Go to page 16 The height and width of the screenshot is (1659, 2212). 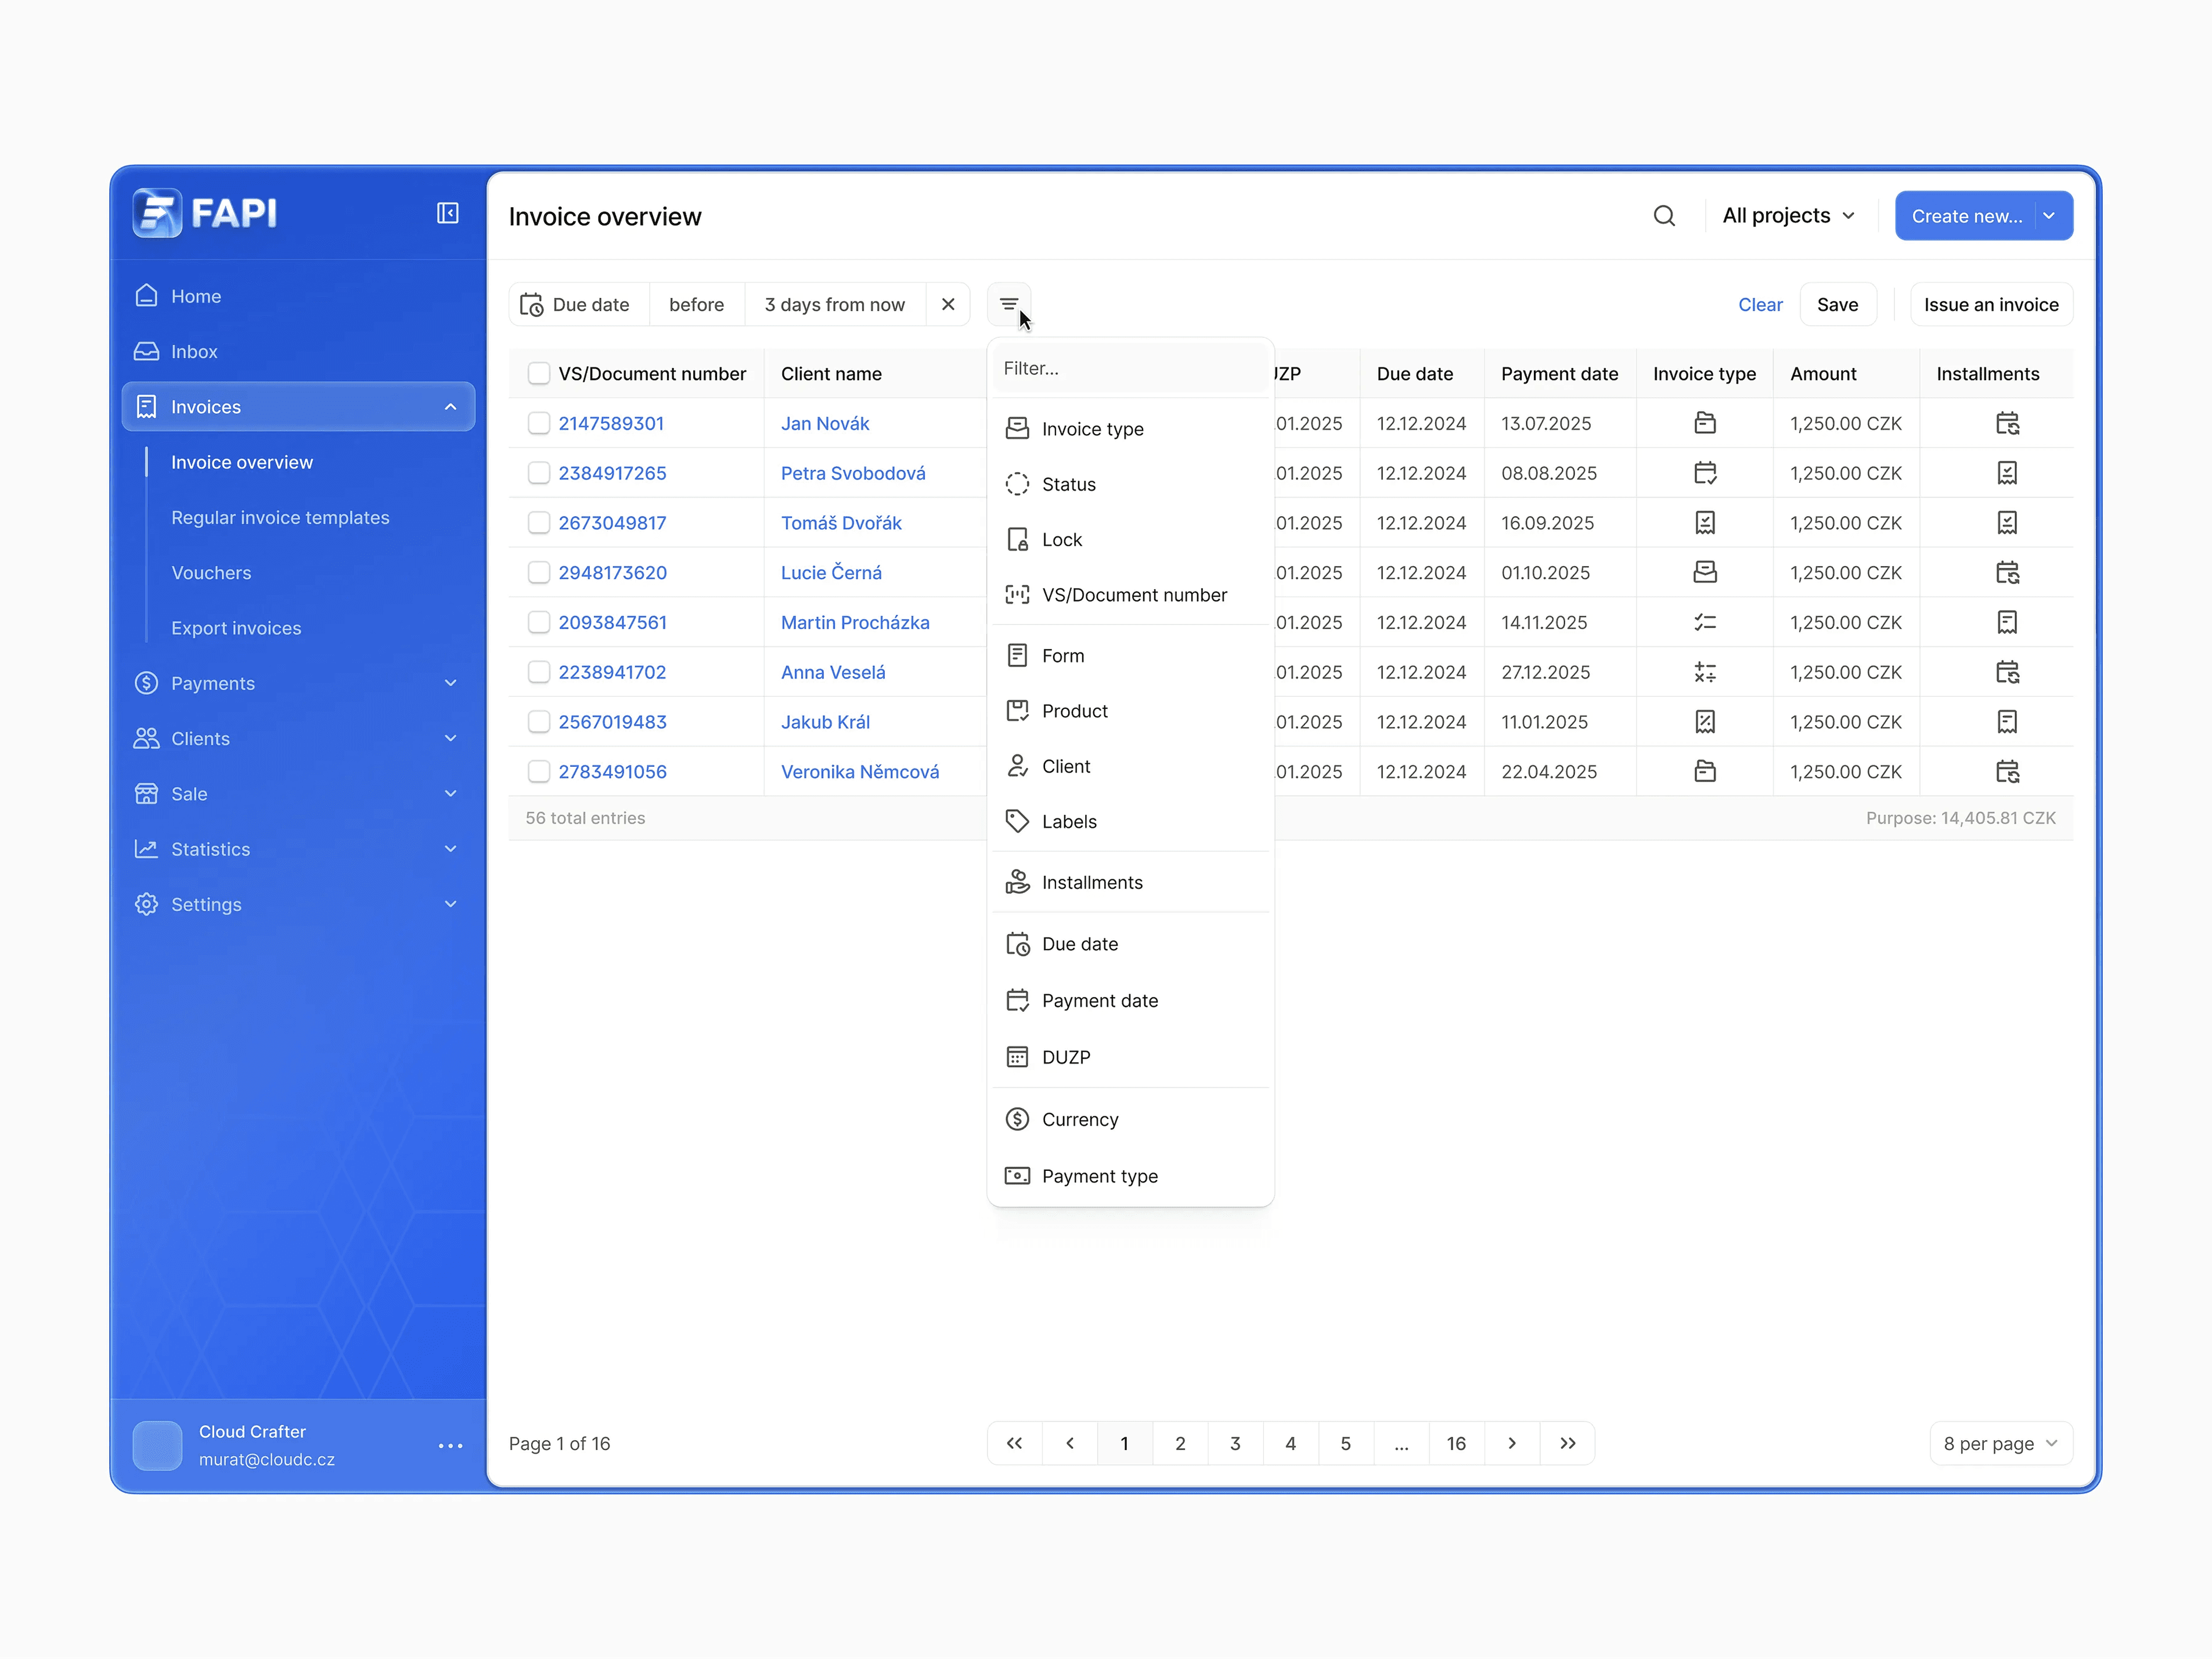click(x=1456, y=1443)
